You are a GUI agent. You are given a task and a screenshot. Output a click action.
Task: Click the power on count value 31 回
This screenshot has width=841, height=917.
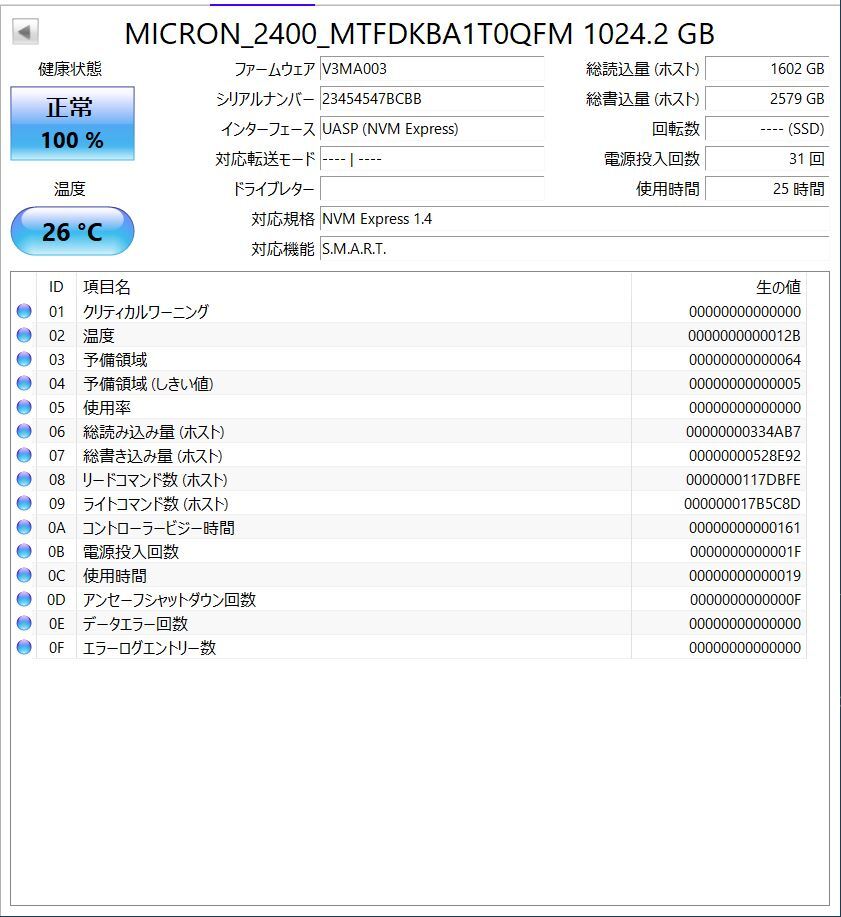click(x=767, y=159)
